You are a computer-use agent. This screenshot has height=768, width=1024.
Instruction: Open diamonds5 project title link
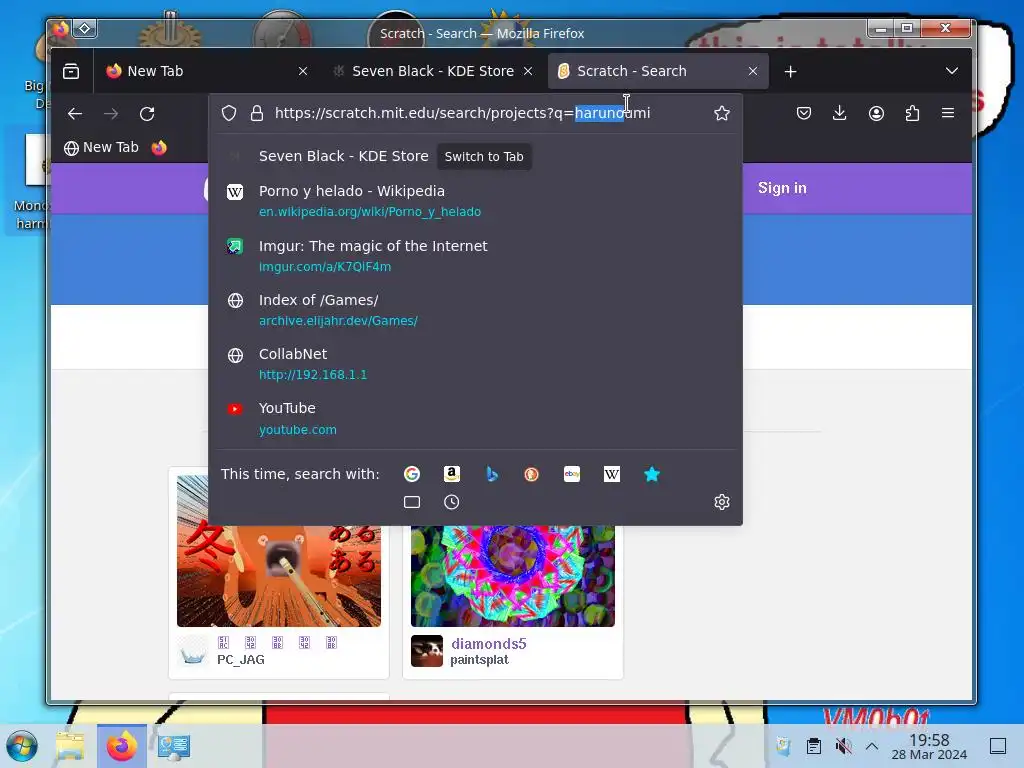(488, 644)
